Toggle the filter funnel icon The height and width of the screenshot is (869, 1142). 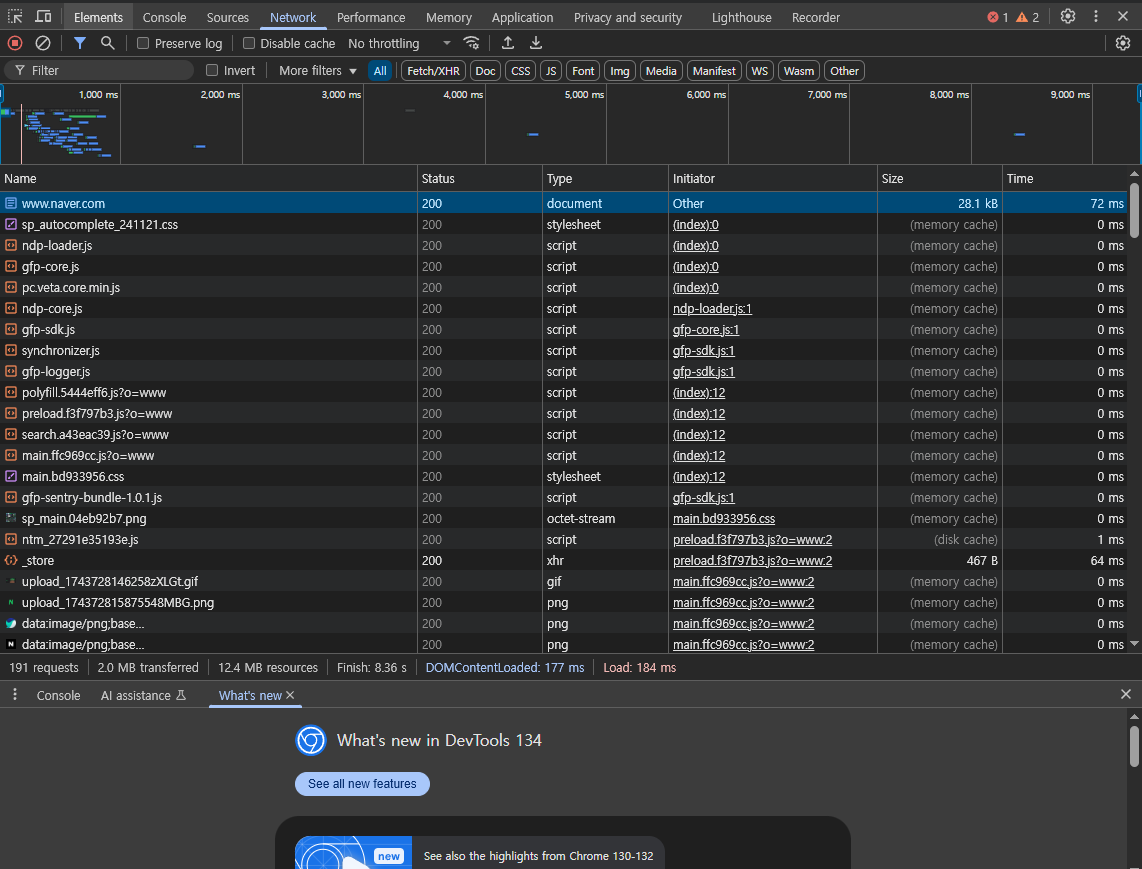coord(80,43)
